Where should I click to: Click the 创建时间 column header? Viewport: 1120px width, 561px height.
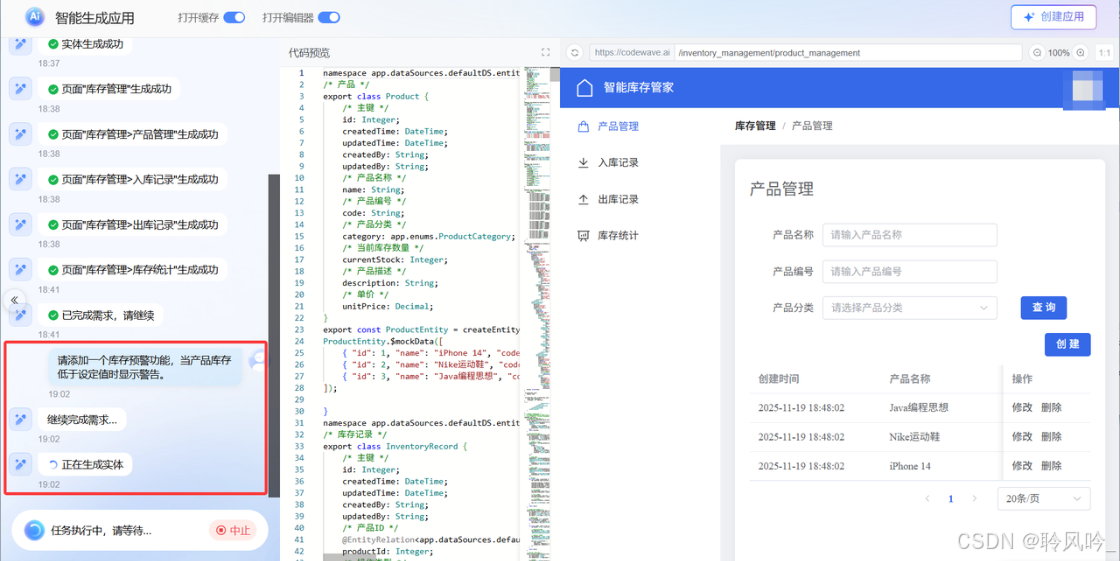pyautogui.click(x=779, y=379)
